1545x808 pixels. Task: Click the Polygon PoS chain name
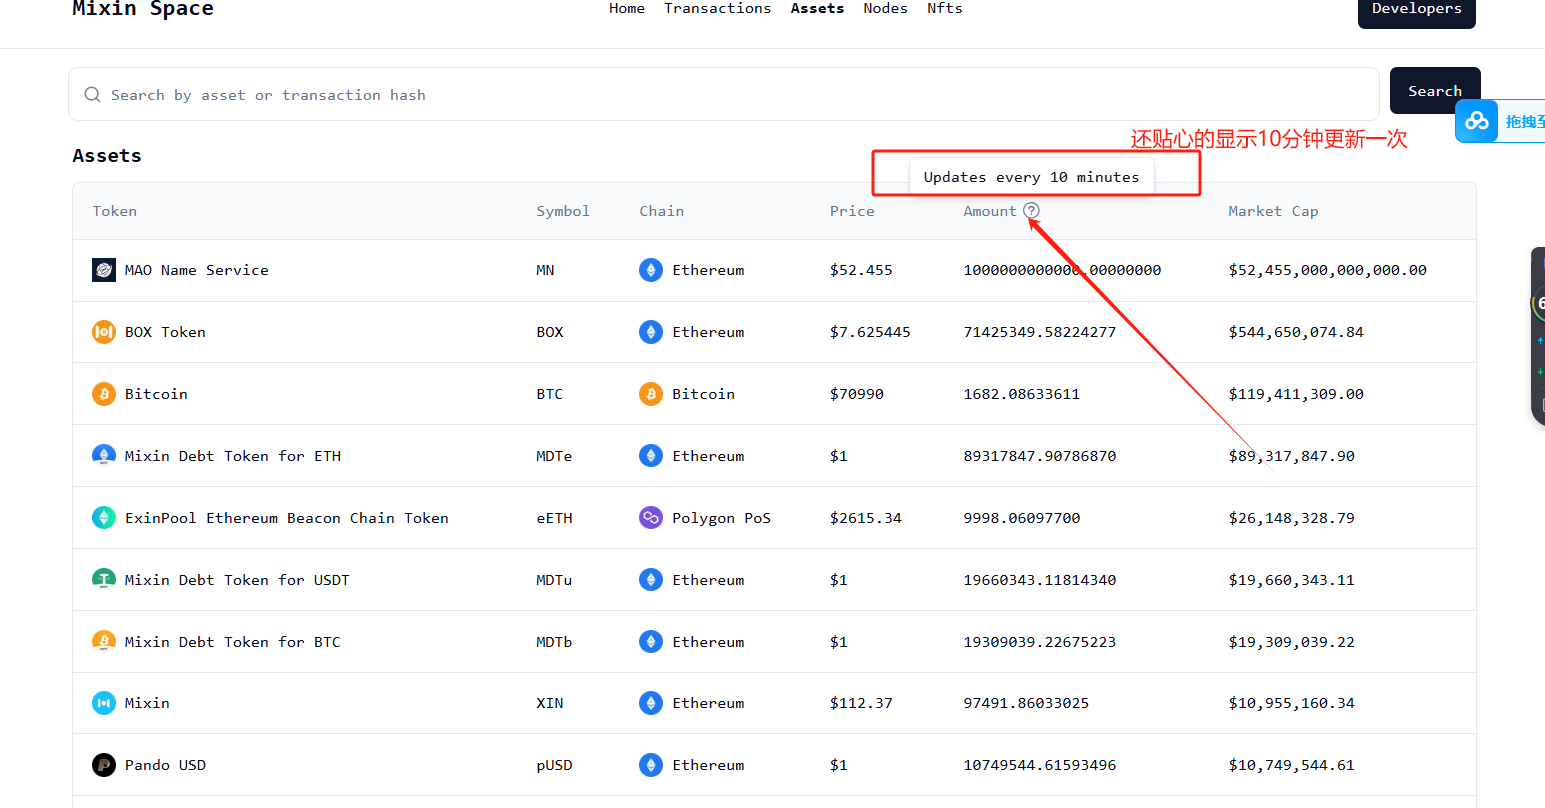(721, 518)
